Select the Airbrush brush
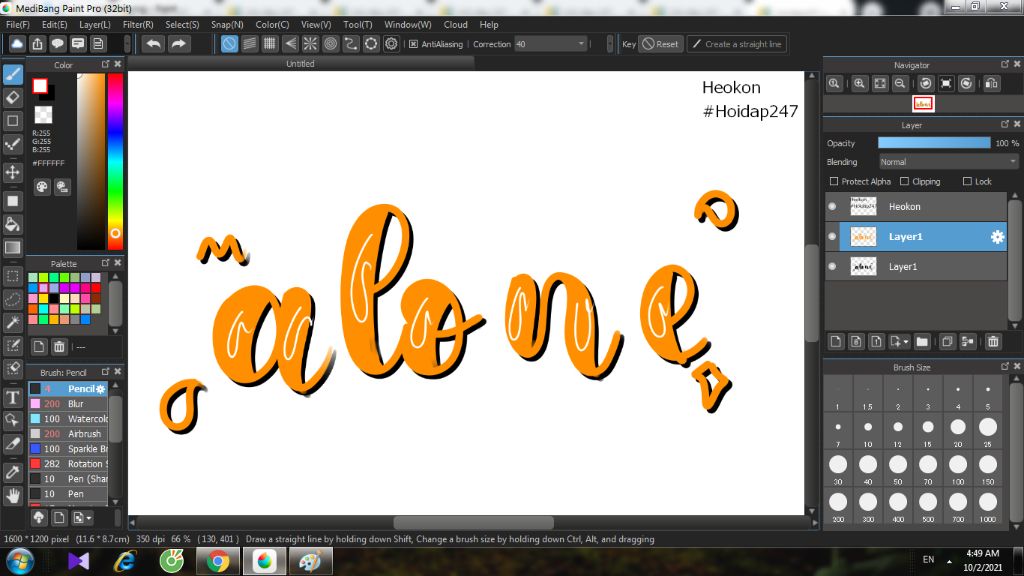Screen dimensions: 1024x576 coord(68,434)
